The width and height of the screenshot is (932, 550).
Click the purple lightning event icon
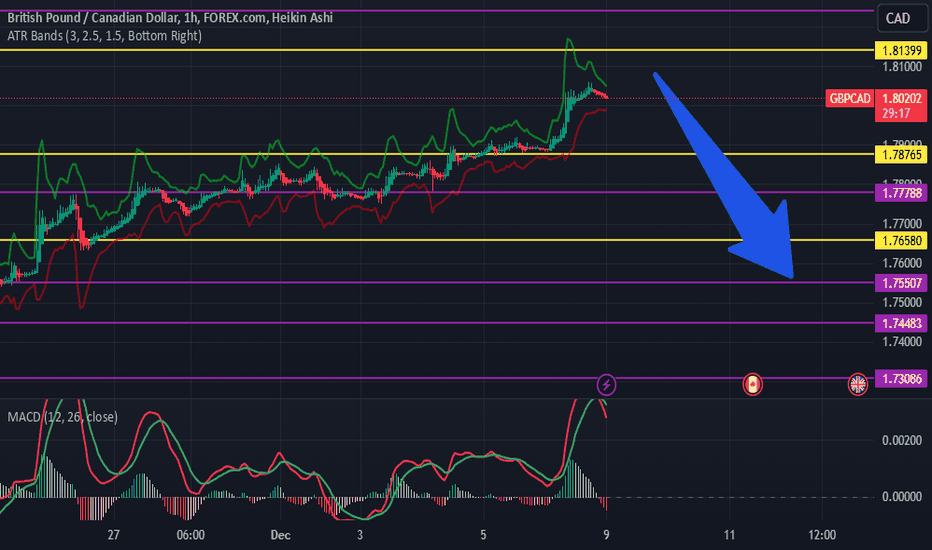click(x=606, y=385)
